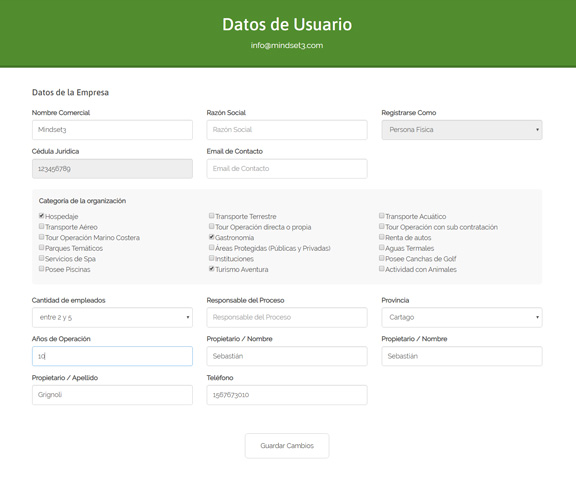
Task: Click Propietario / Nombre field under Provincia
Action: (x=462, y=356)
